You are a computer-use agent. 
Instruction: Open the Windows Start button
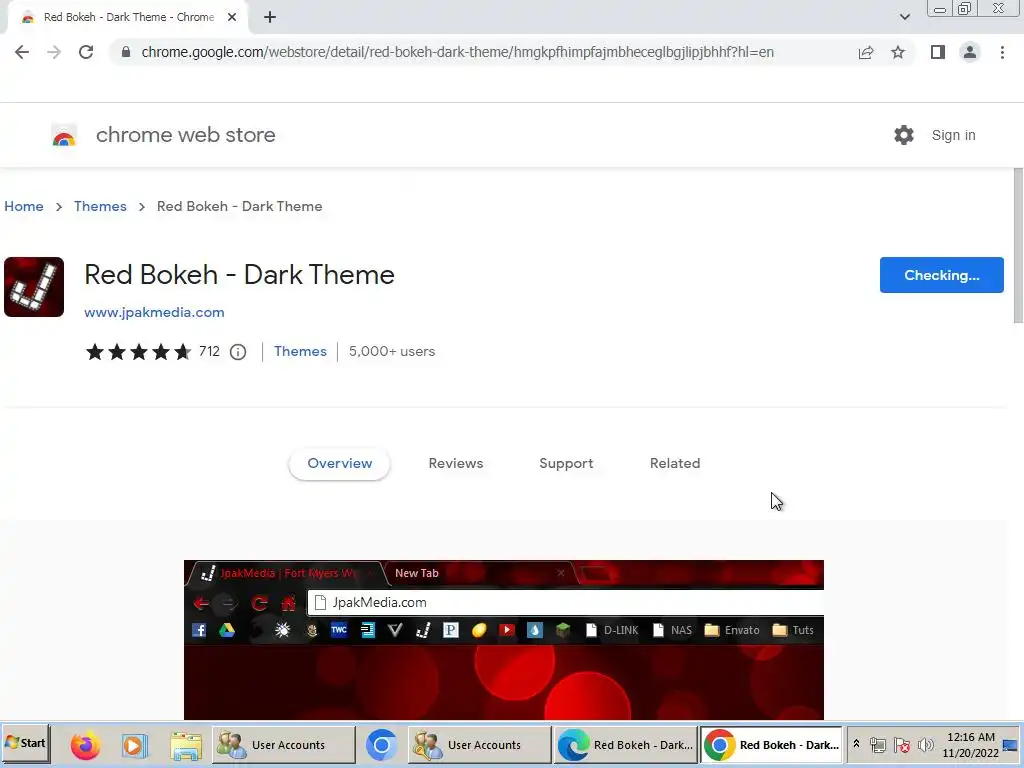tap(25, 744)
